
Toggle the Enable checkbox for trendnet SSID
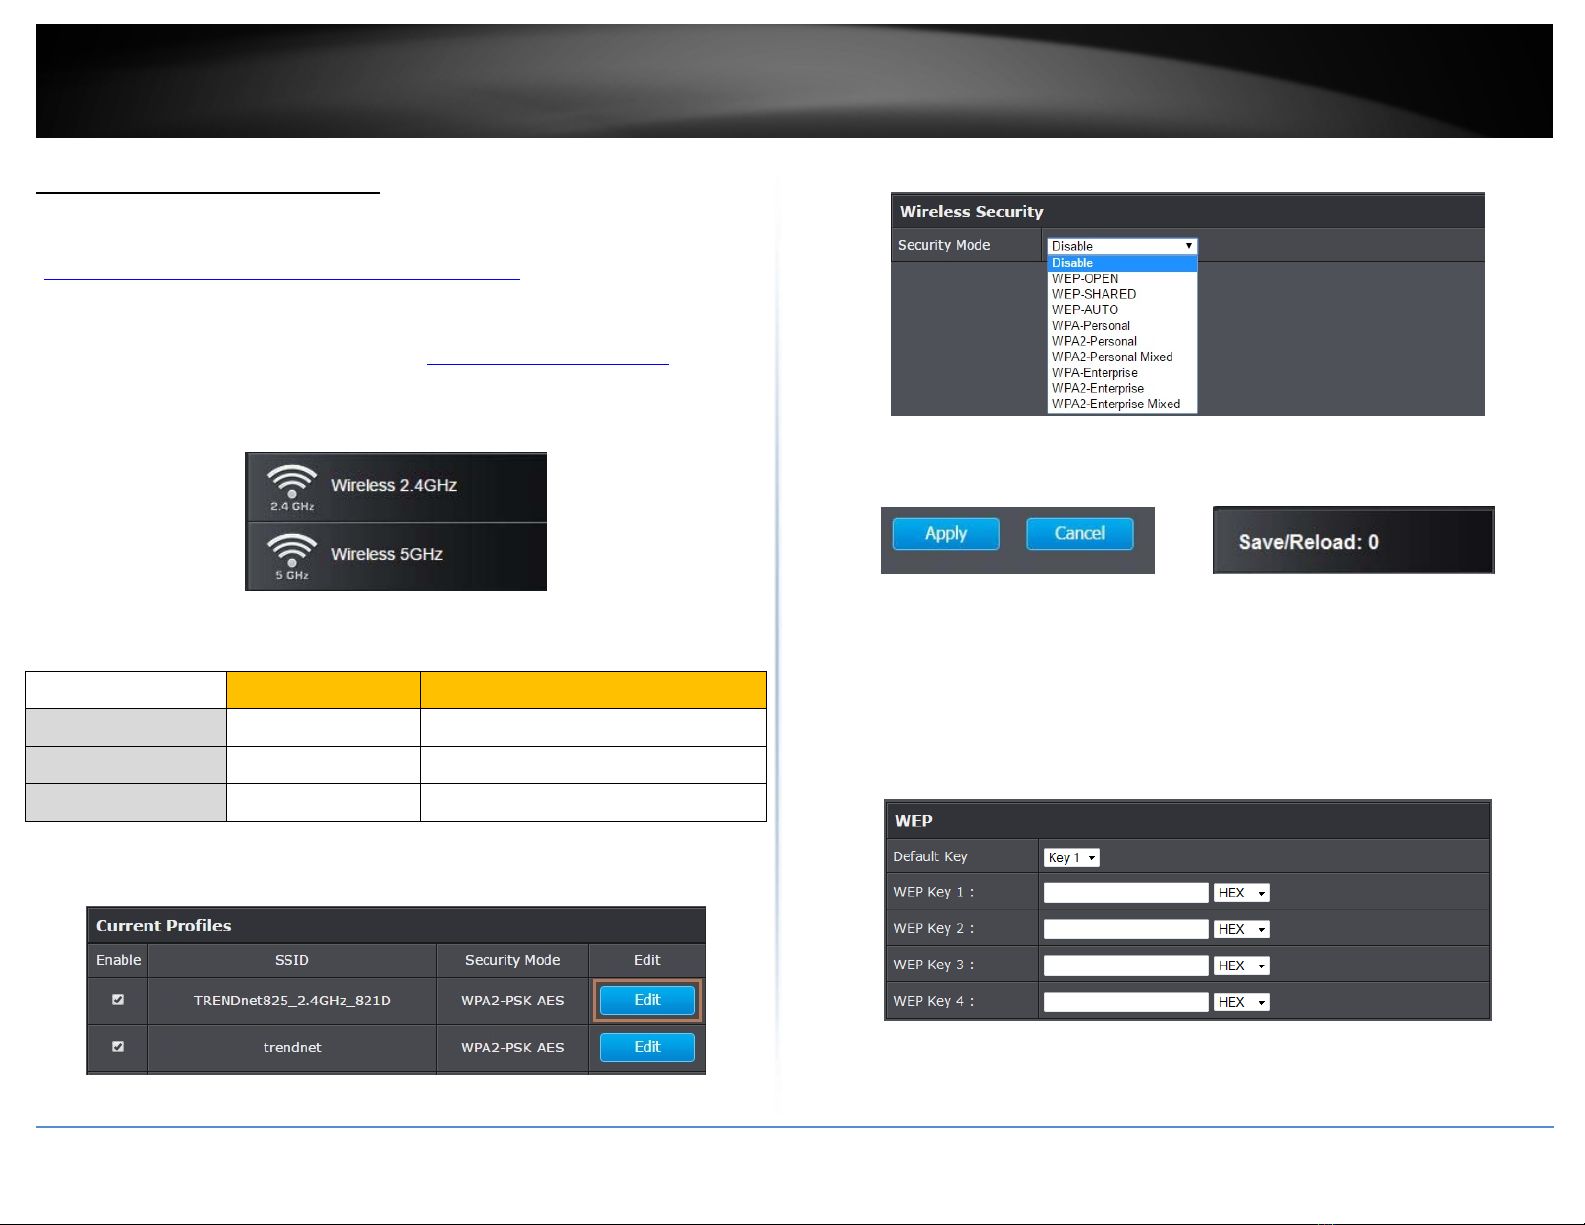coord(118,1047)
